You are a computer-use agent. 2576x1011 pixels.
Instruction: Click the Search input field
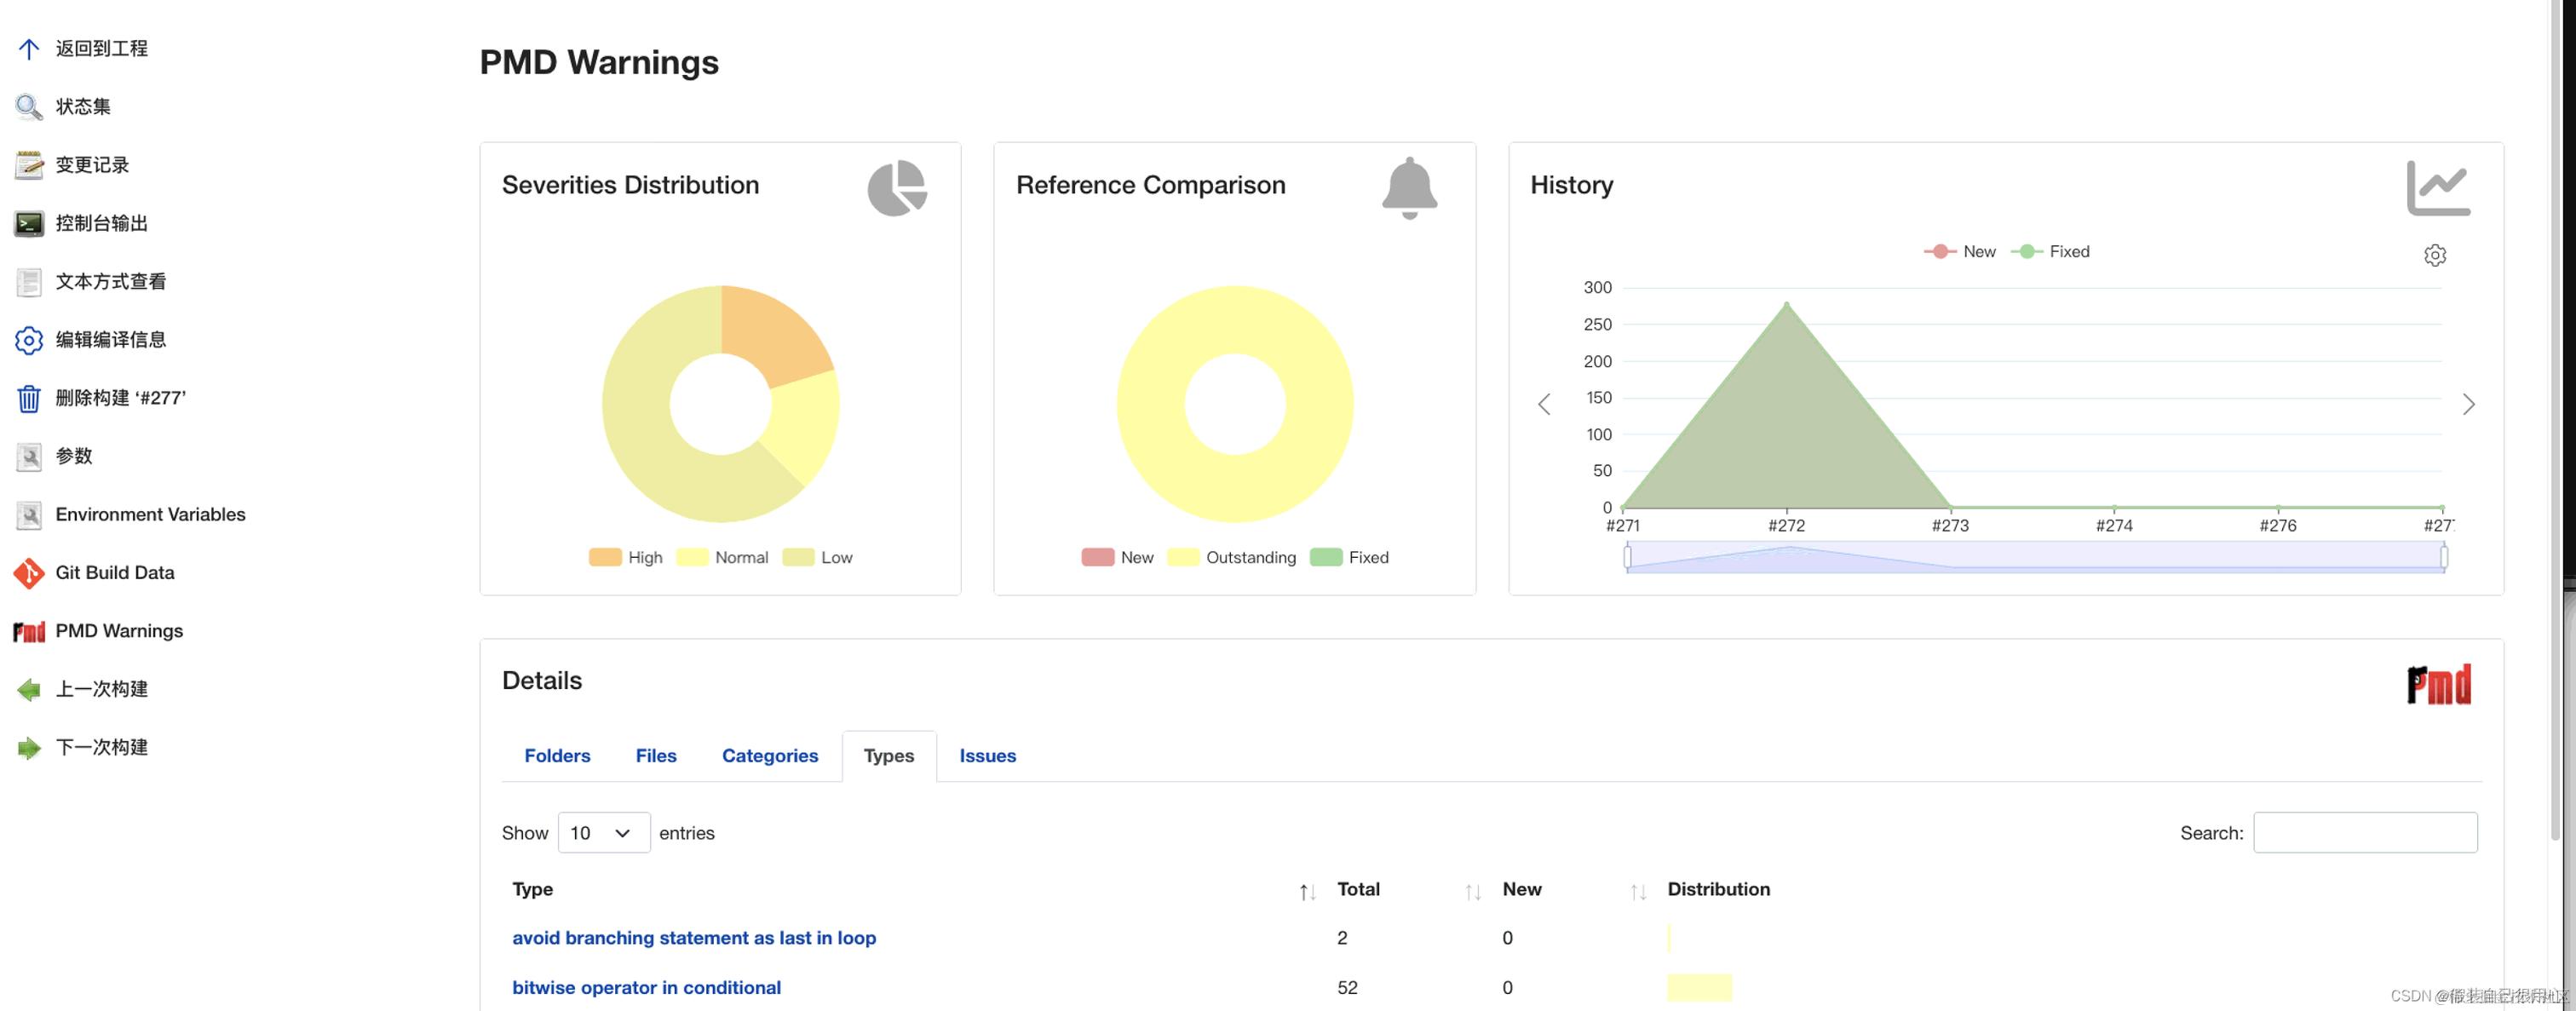pos(2364,833)
